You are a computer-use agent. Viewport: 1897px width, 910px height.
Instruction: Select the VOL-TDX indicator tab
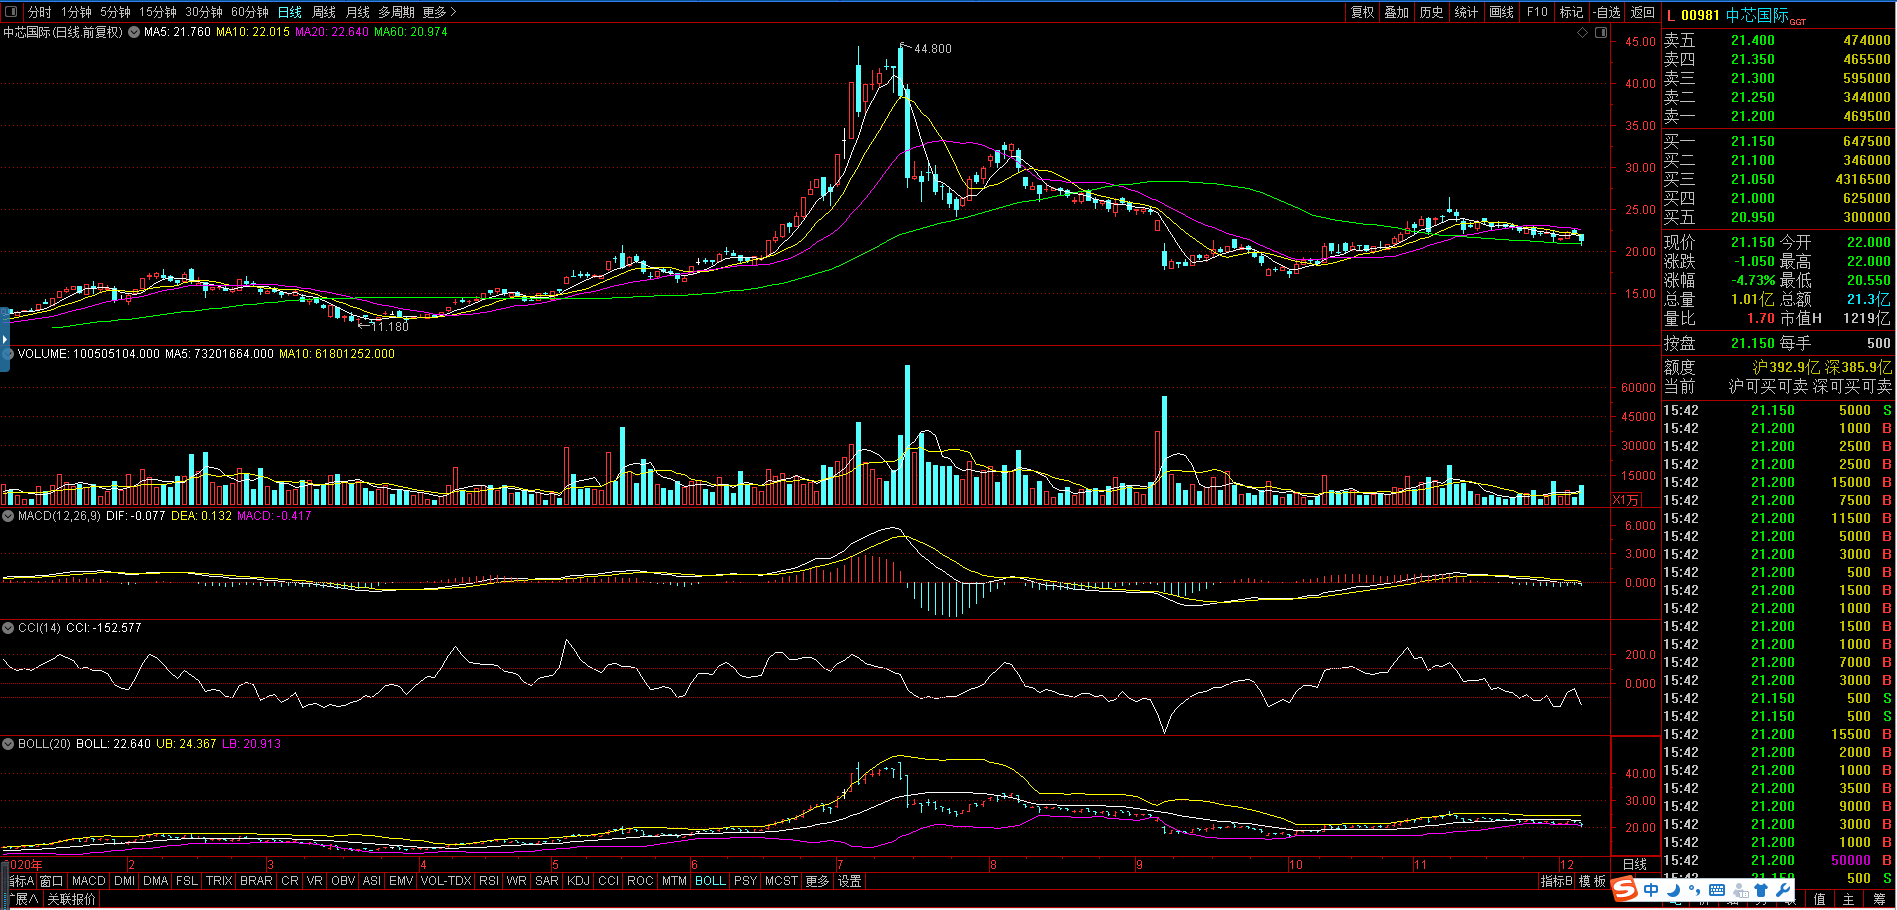pos(446,881)
